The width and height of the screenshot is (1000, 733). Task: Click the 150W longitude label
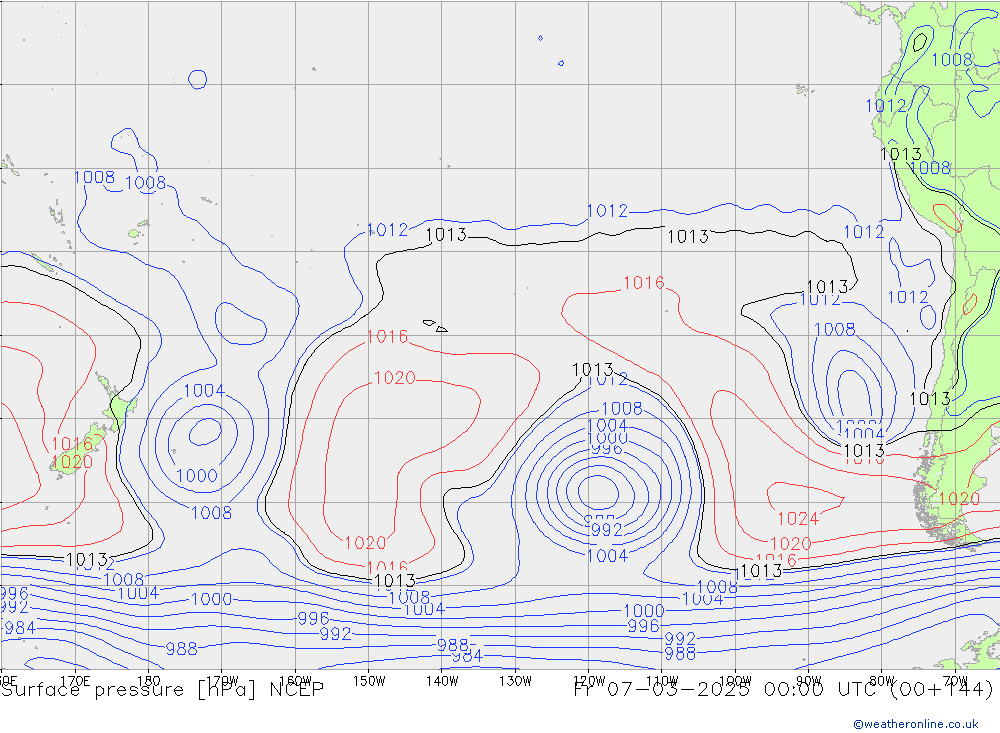(369, 681)
